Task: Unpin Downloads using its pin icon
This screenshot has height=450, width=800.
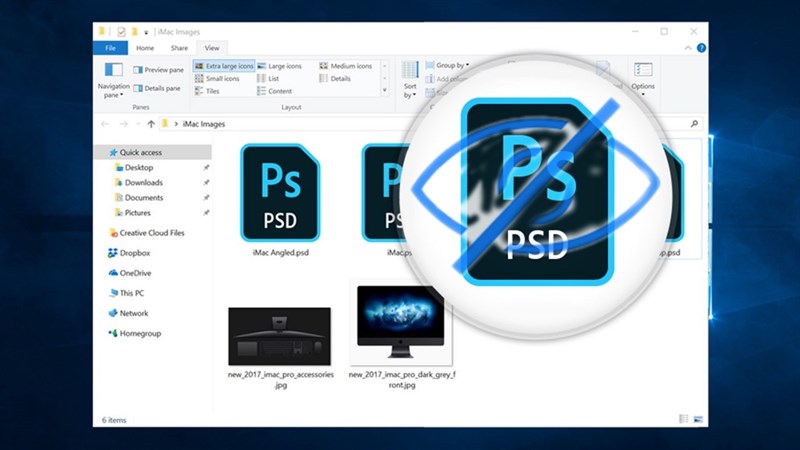Action: 206,183
